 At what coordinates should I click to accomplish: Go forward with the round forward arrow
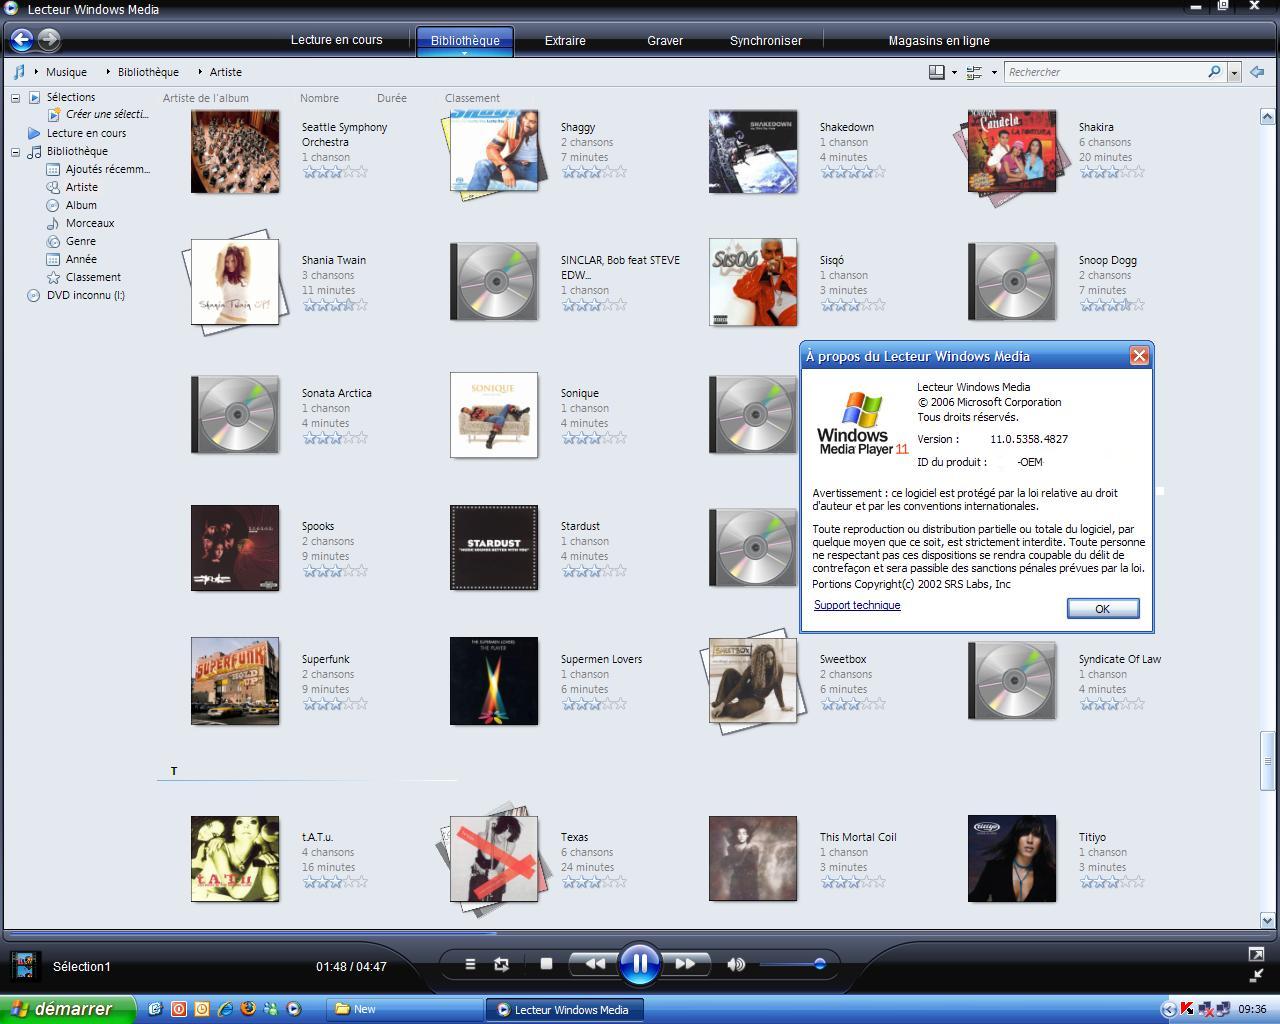tap(48, 40)
